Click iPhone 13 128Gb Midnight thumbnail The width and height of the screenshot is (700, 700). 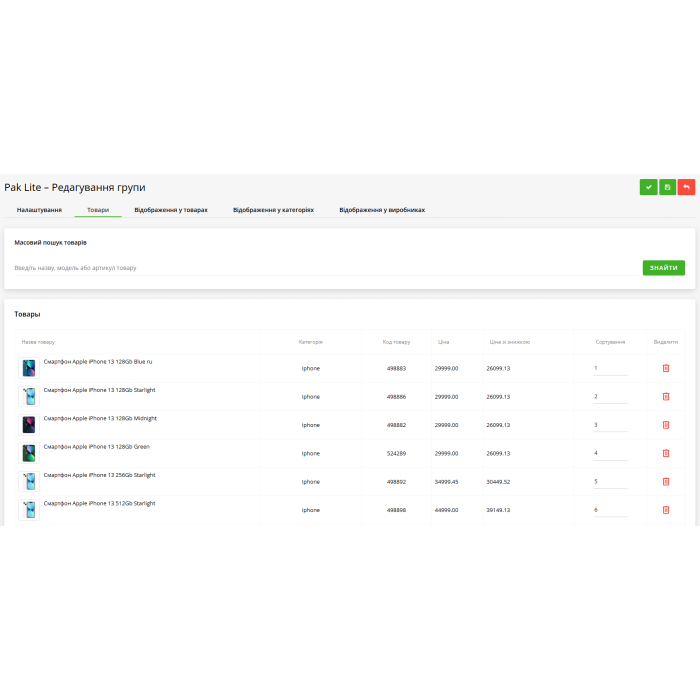[x=29, y=425]
